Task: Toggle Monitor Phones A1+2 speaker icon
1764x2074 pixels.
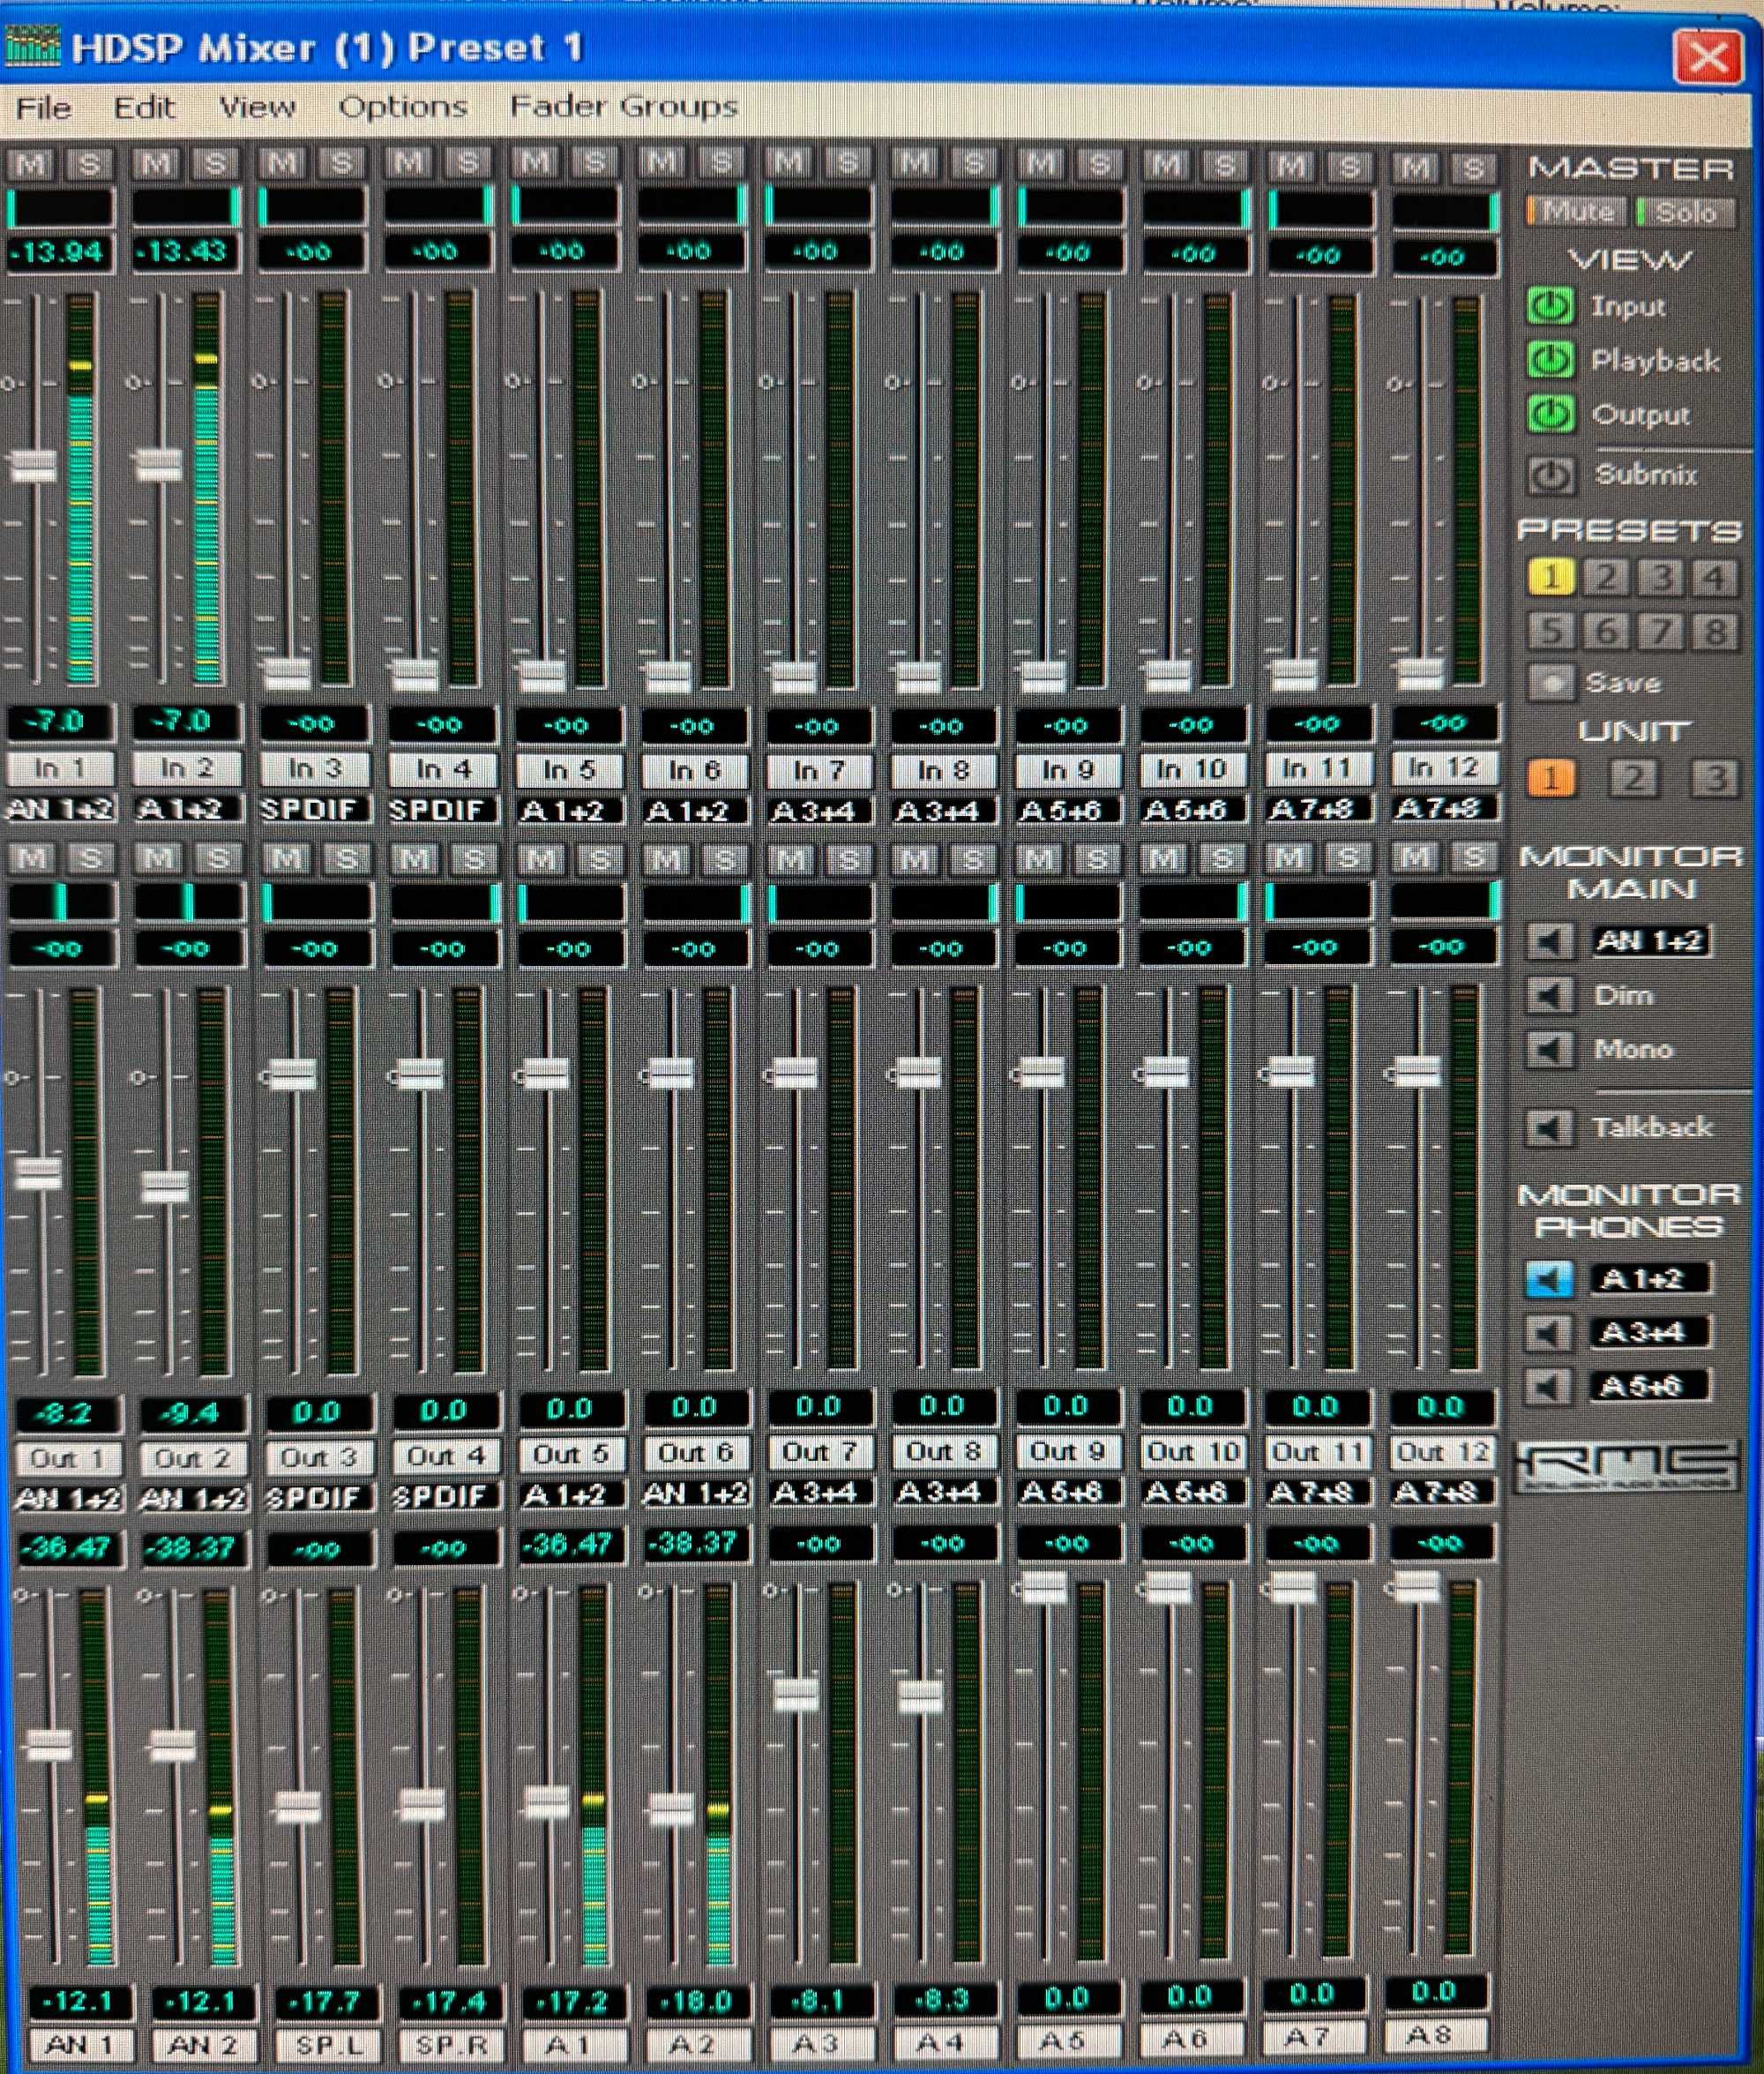Action: pos(1548,1279)
